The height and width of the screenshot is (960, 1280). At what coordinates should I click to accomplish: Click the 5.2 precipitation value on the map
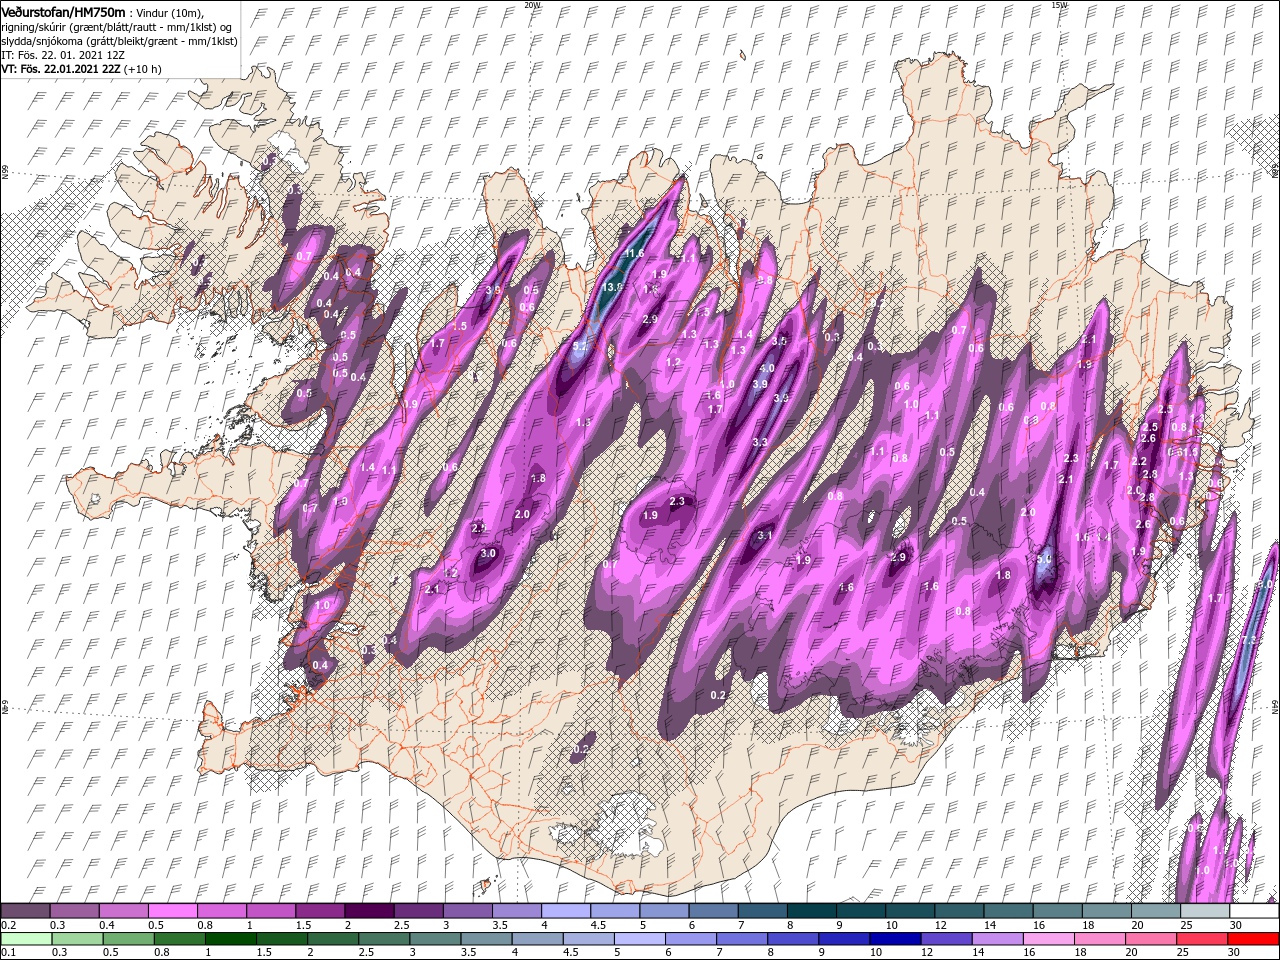click(x=580, y=346)
